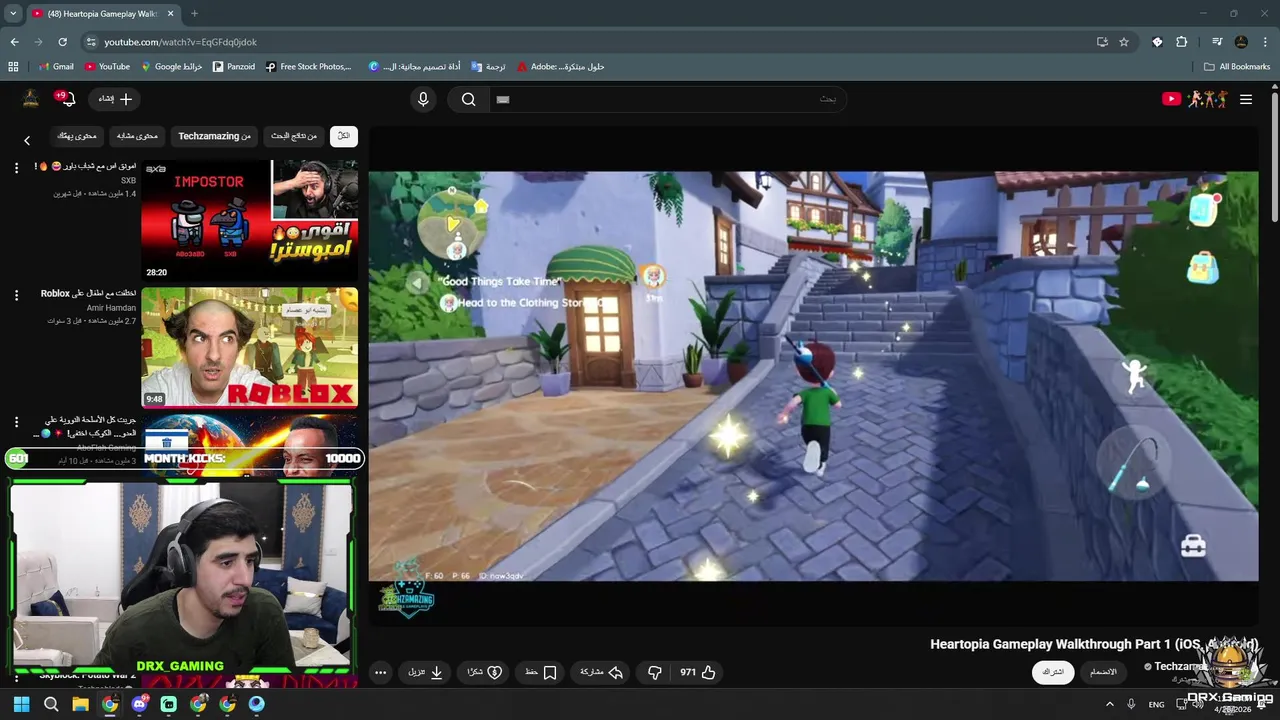The width and height of the screenshot is (1280, 720).
Task: Select the 'From Techzamazing' chip
Action: point(214,136)
